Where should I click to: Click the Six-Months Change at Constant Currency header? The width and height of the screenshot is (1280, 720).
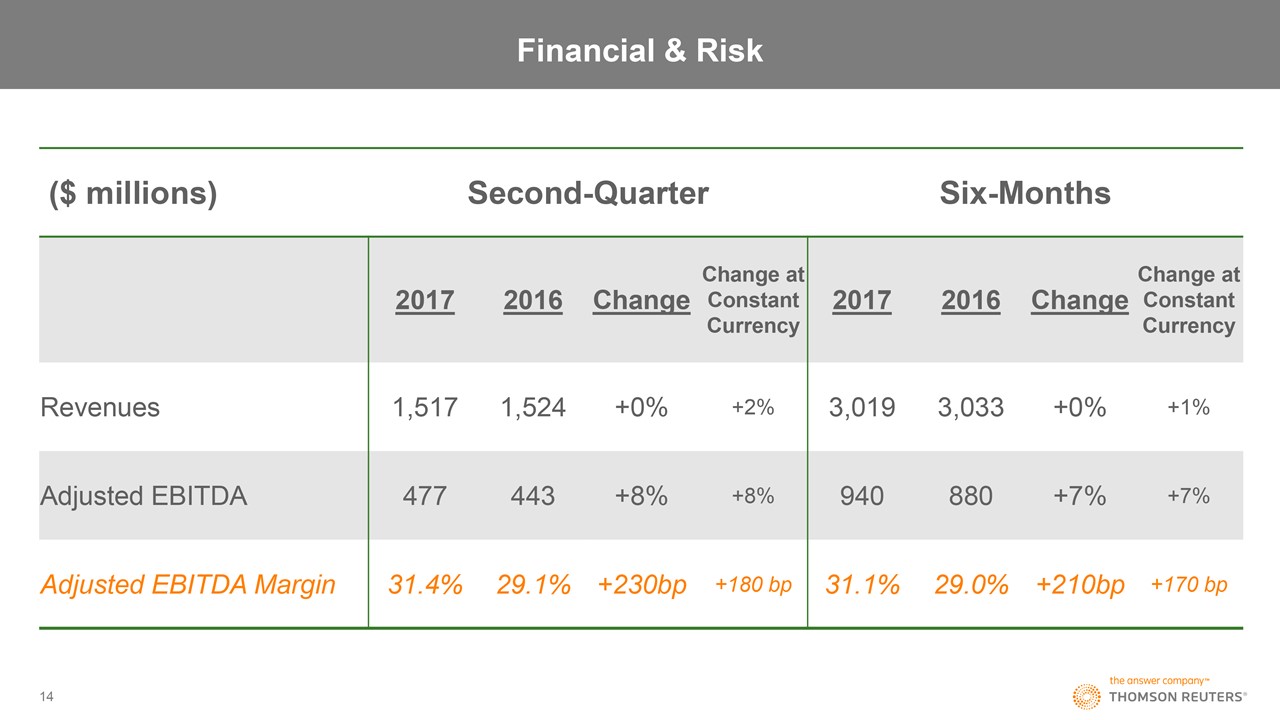point(1189,300)
